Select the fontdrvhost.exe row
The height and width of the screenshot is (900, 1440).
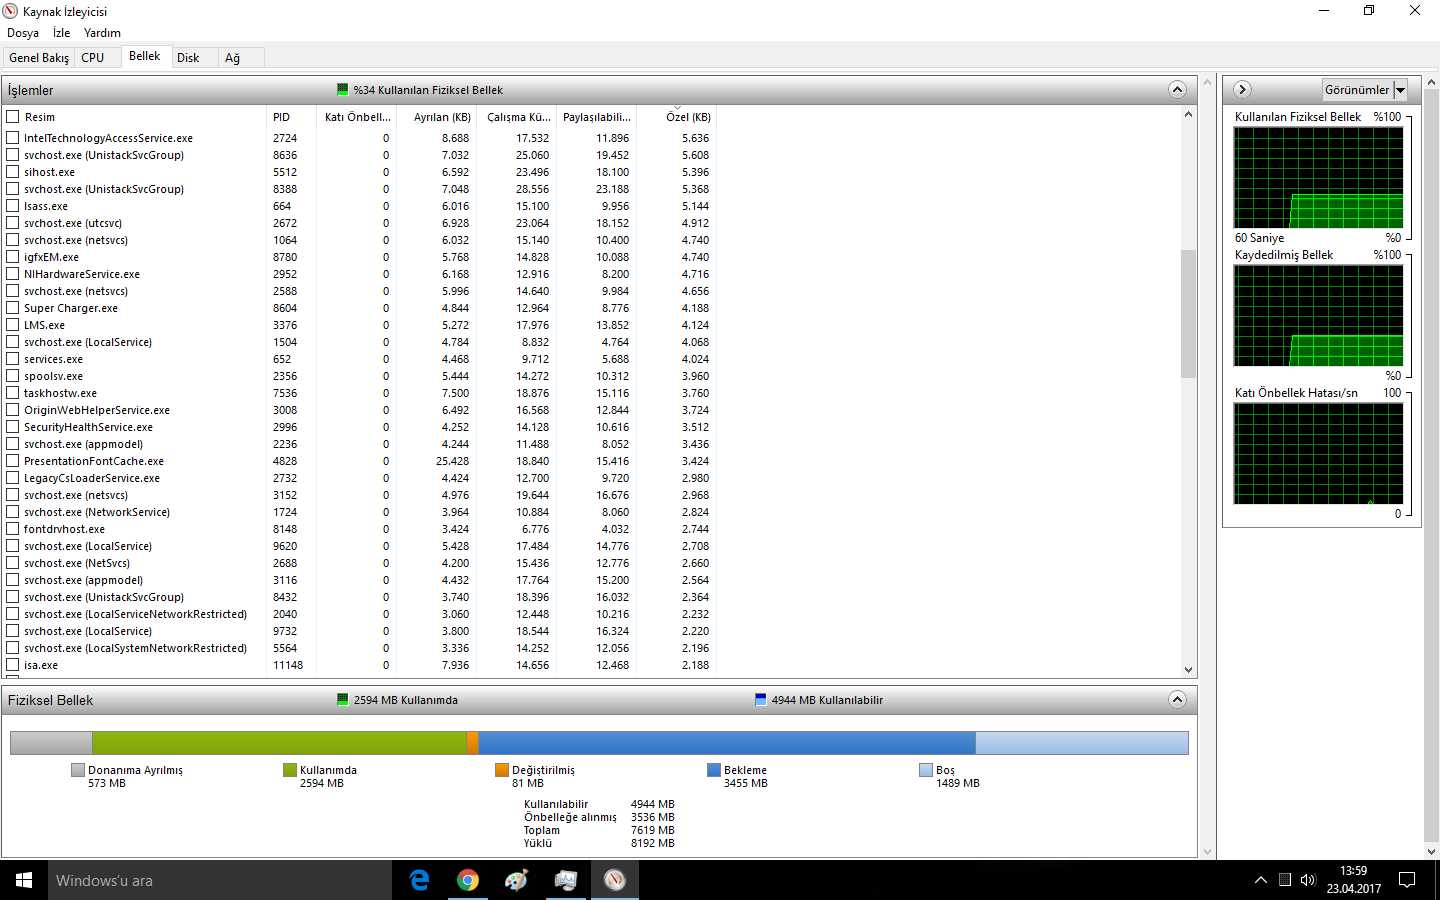(x=360, y=529)
